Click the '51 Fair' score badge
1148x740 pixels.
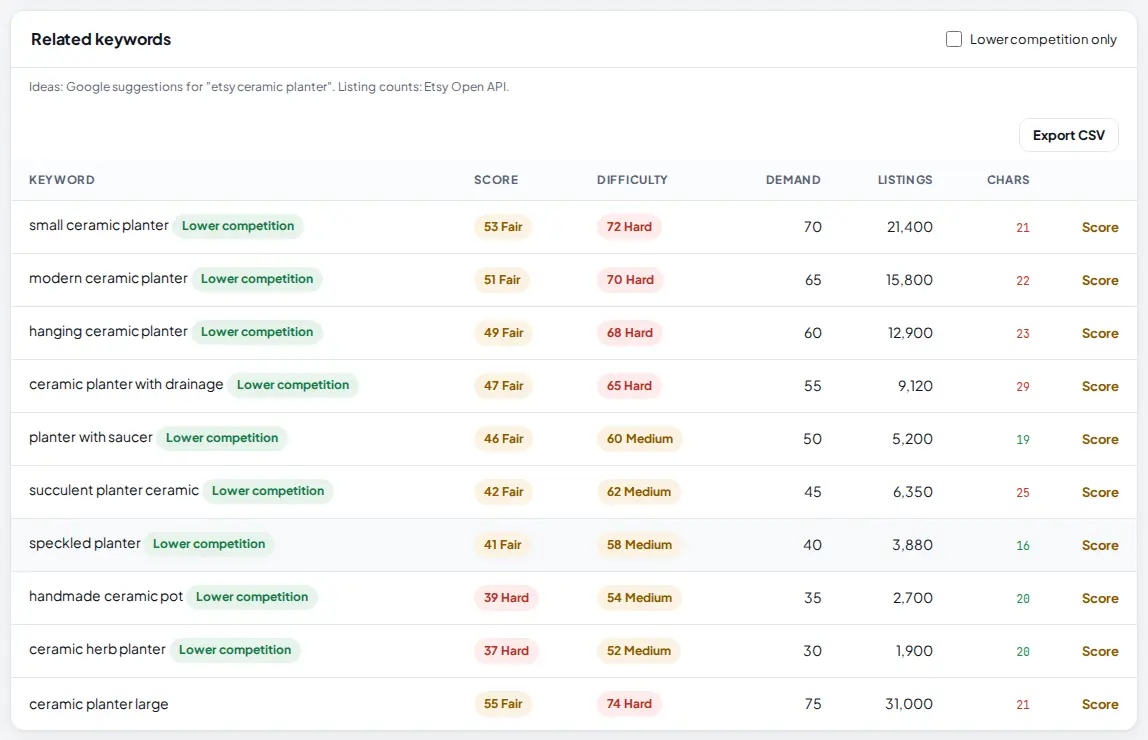502,280
